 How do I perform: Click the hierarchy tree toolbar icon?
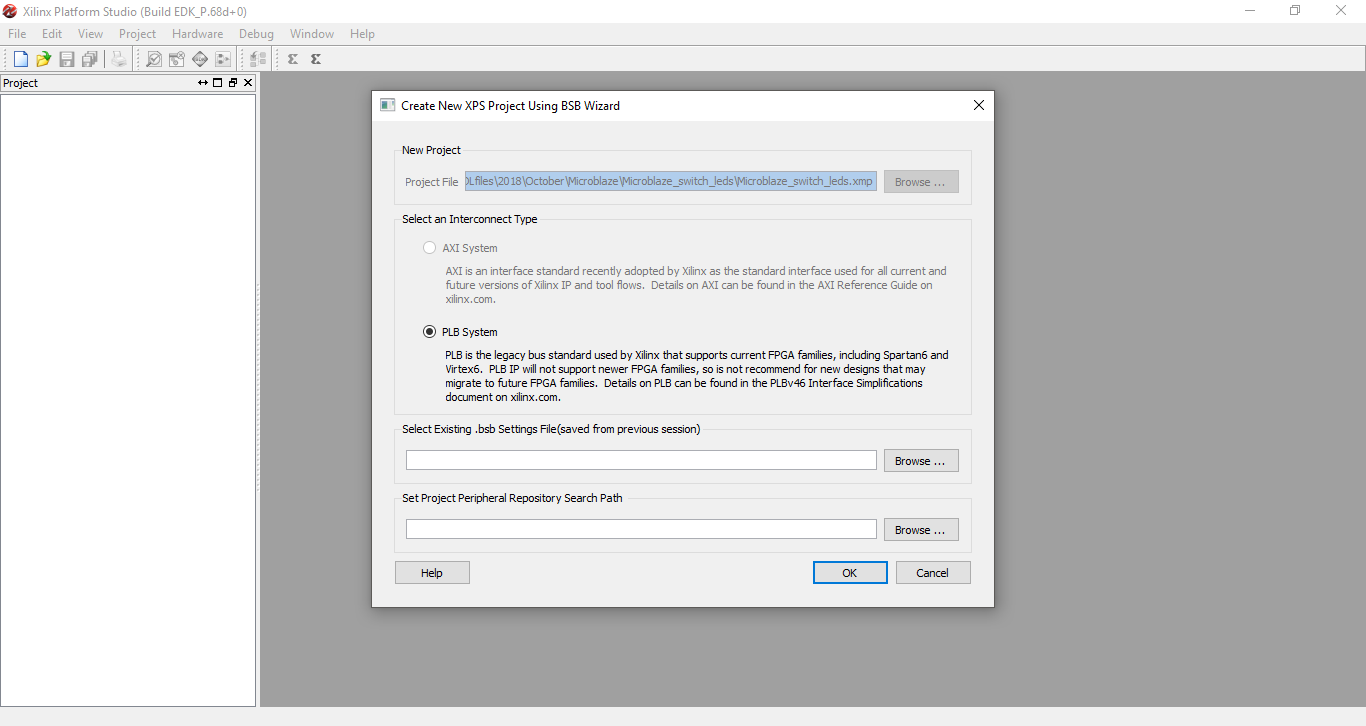point(258,59)
